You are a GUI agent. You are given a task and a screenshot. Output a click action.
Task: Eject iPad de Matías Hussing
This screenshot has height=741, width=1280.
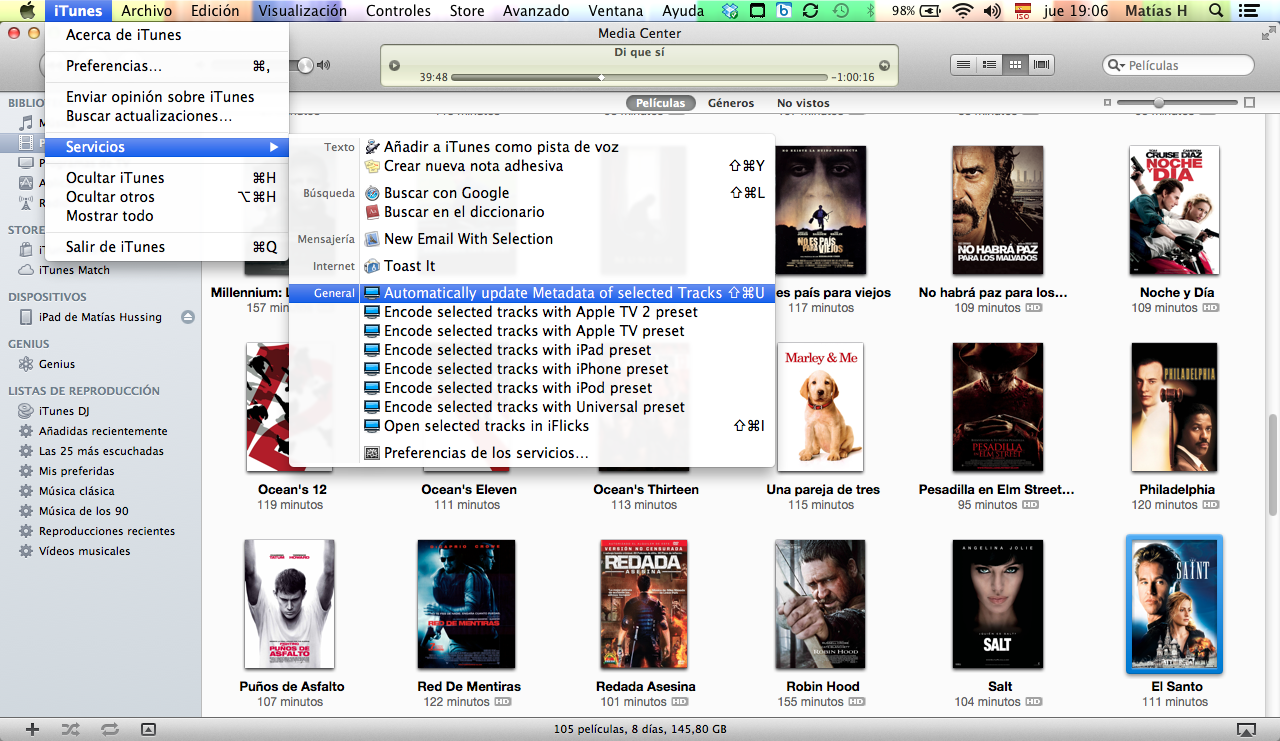click(188, 317)
